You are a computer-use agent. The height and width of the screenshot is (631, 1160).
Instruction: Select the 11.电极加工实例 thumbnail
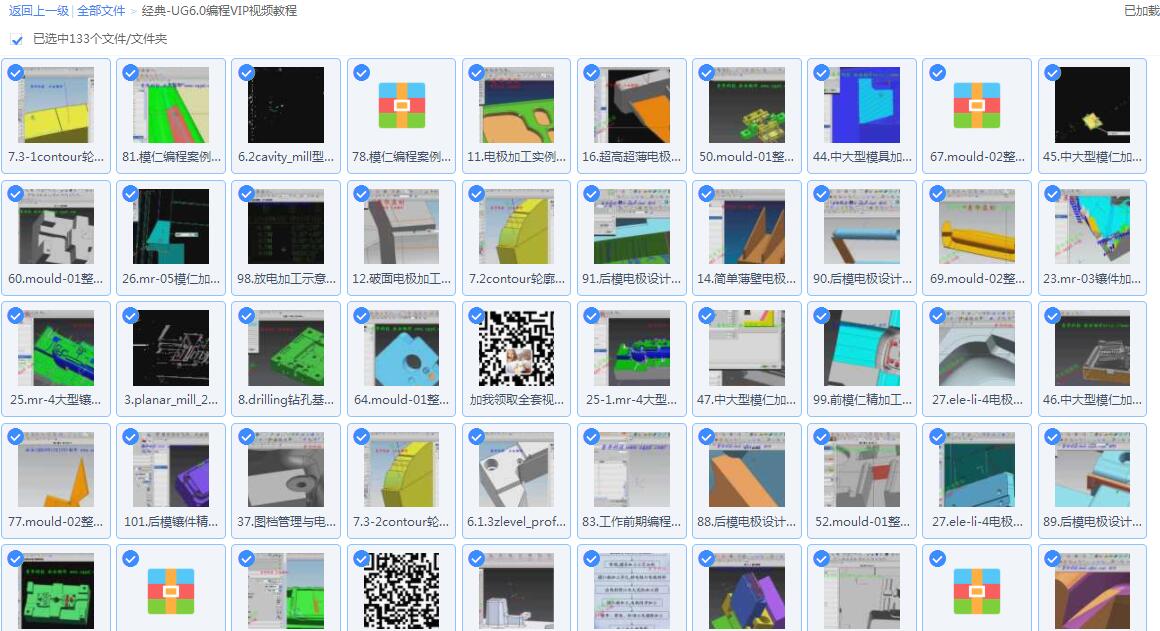pos(516,105)
